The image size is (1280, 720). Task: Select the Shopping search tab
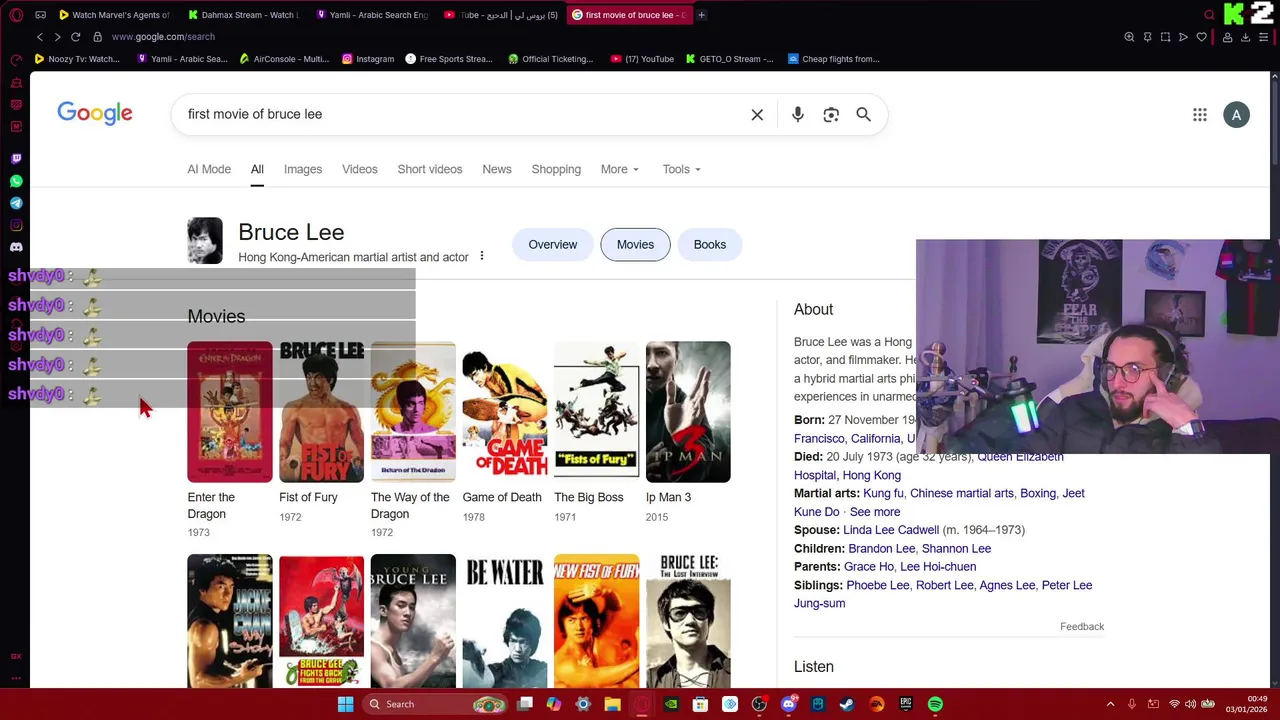556,169
